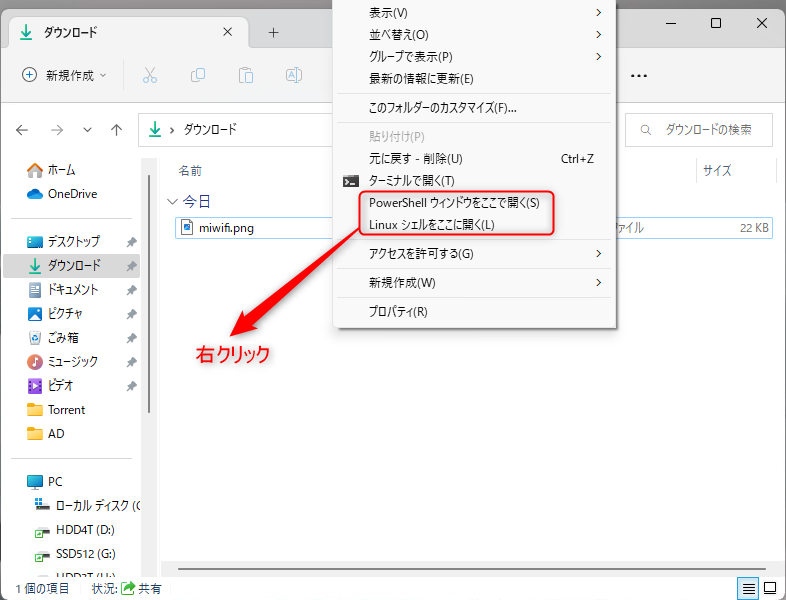Go forward with the right arrow
This screenshot has width=786, height=600.
pyautogui.click(x=57, y=130)
